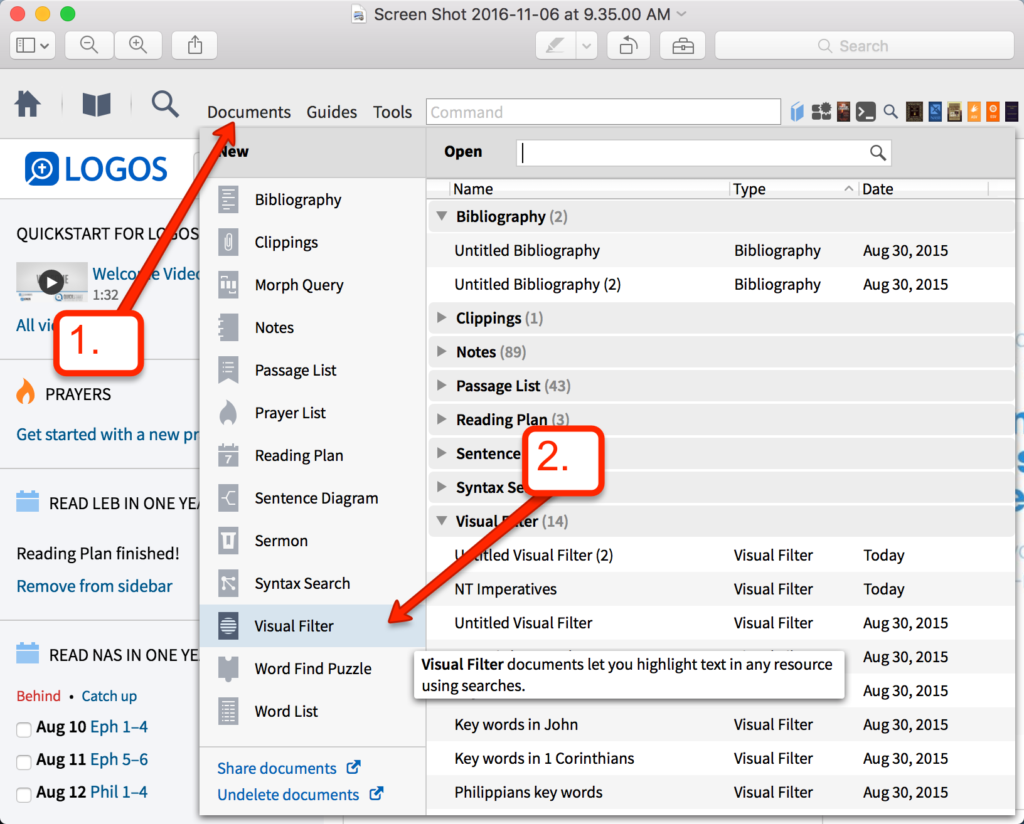1024x824 pixels.
Task: Click the Sermon pulpit icon
Action: pyautogui.click(x=228, y=541)
